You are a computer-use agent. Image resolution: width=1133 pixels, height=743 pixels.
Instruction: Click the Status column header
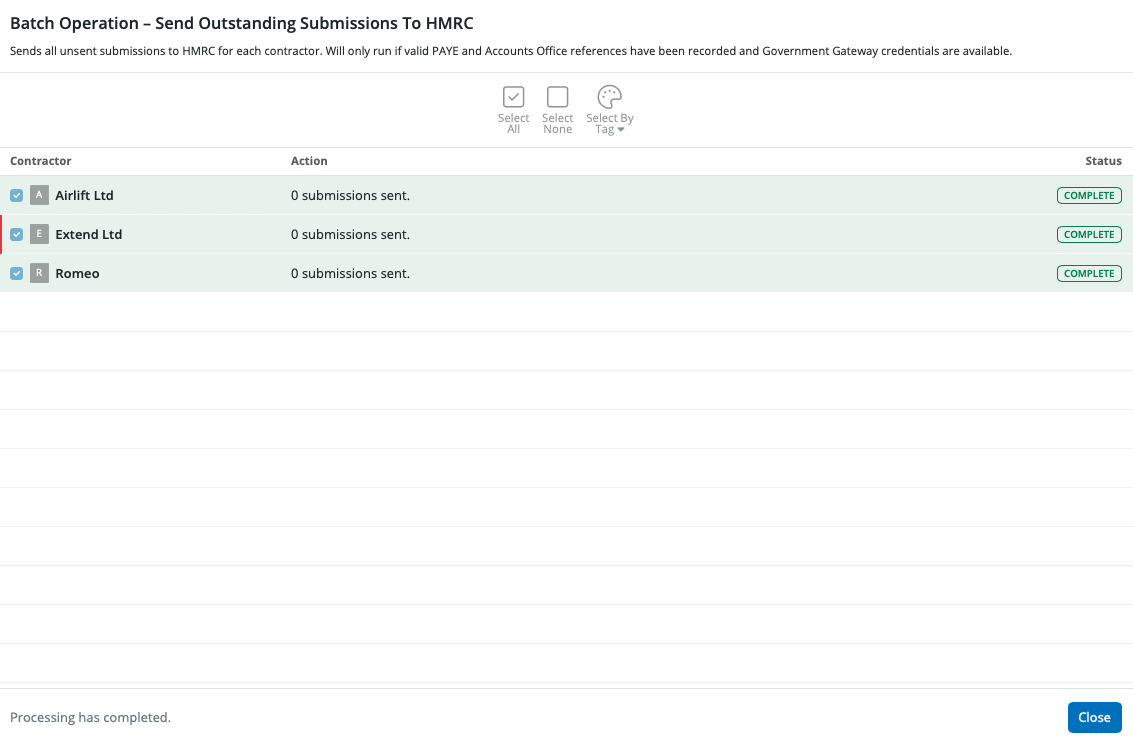point(1103,161)
